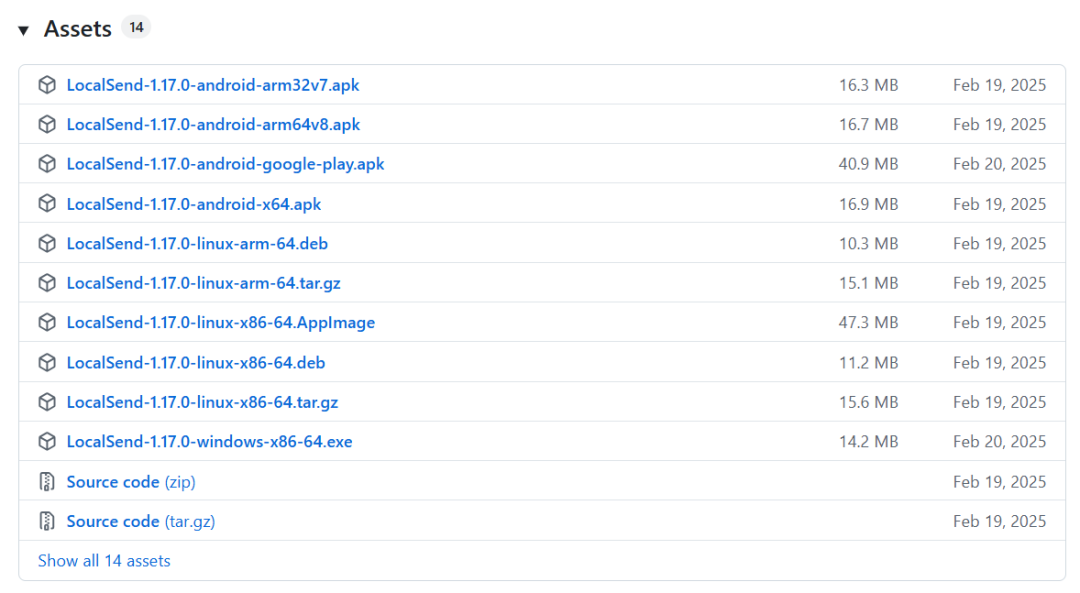The height and width of the screenshot is (593, 1080).
Task: Click Feb 19, 2025 date on android-arm32v7.apk row
Action: 999,85
